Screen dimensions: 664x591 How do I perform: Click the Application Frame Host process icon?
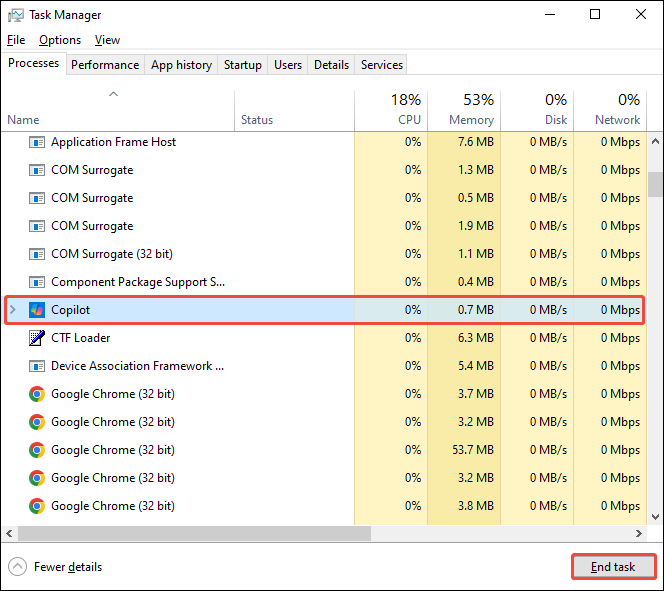point(37,142)
